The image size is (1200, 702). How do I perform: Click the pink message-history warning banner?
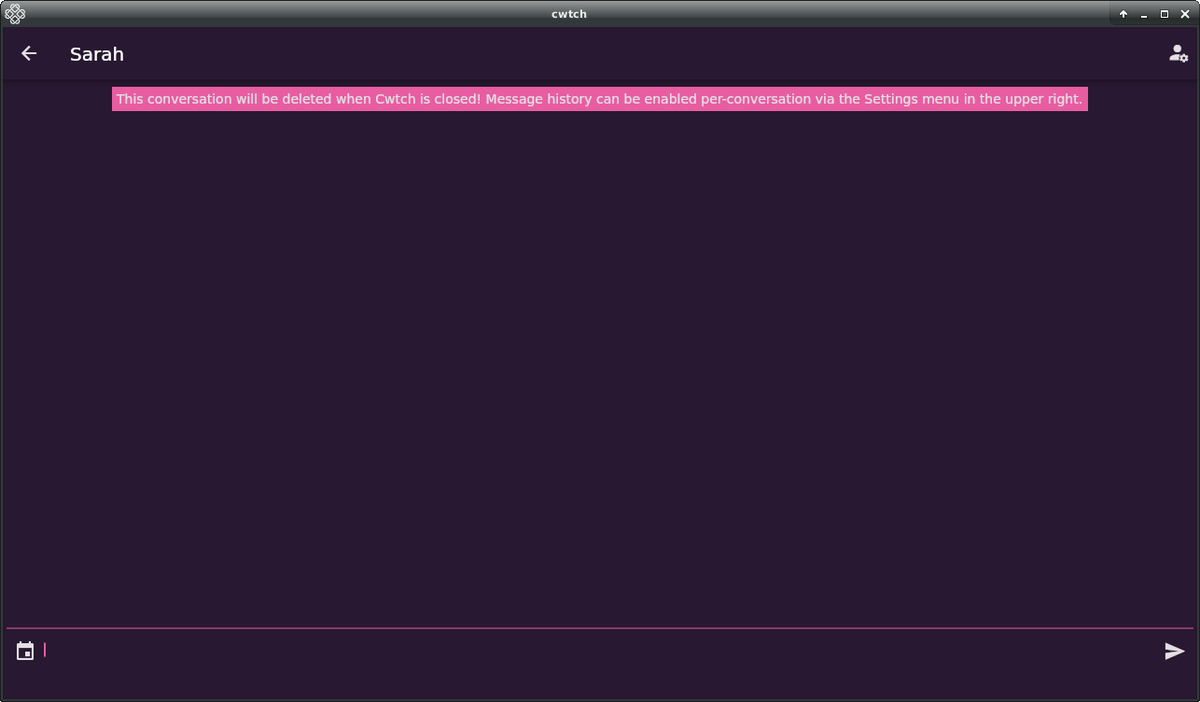[x=599, y=99]
